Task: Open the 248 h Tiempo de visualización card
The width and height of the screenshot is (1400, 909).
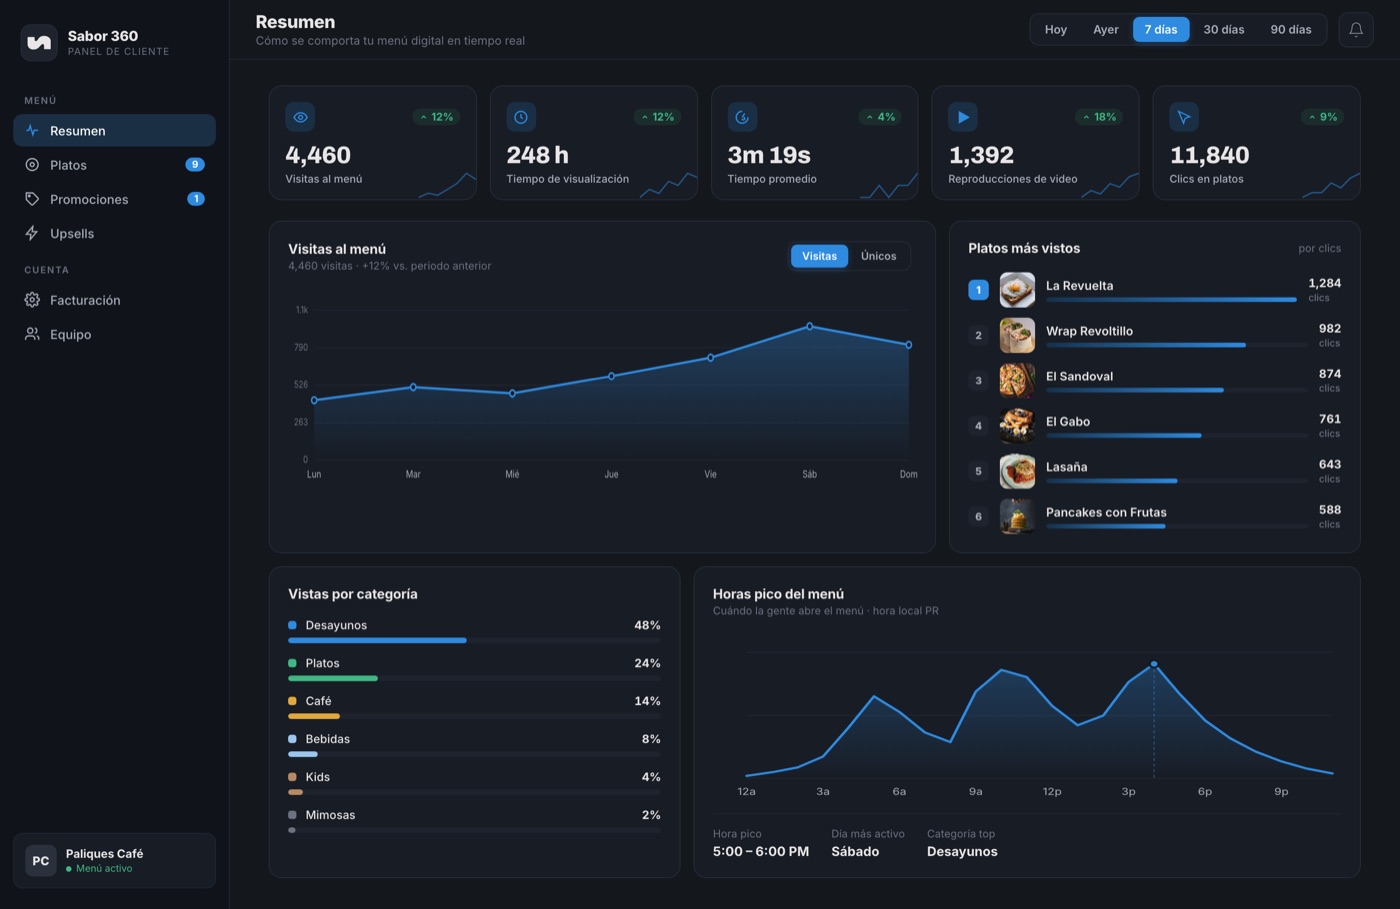Action: tap(594, 143)
